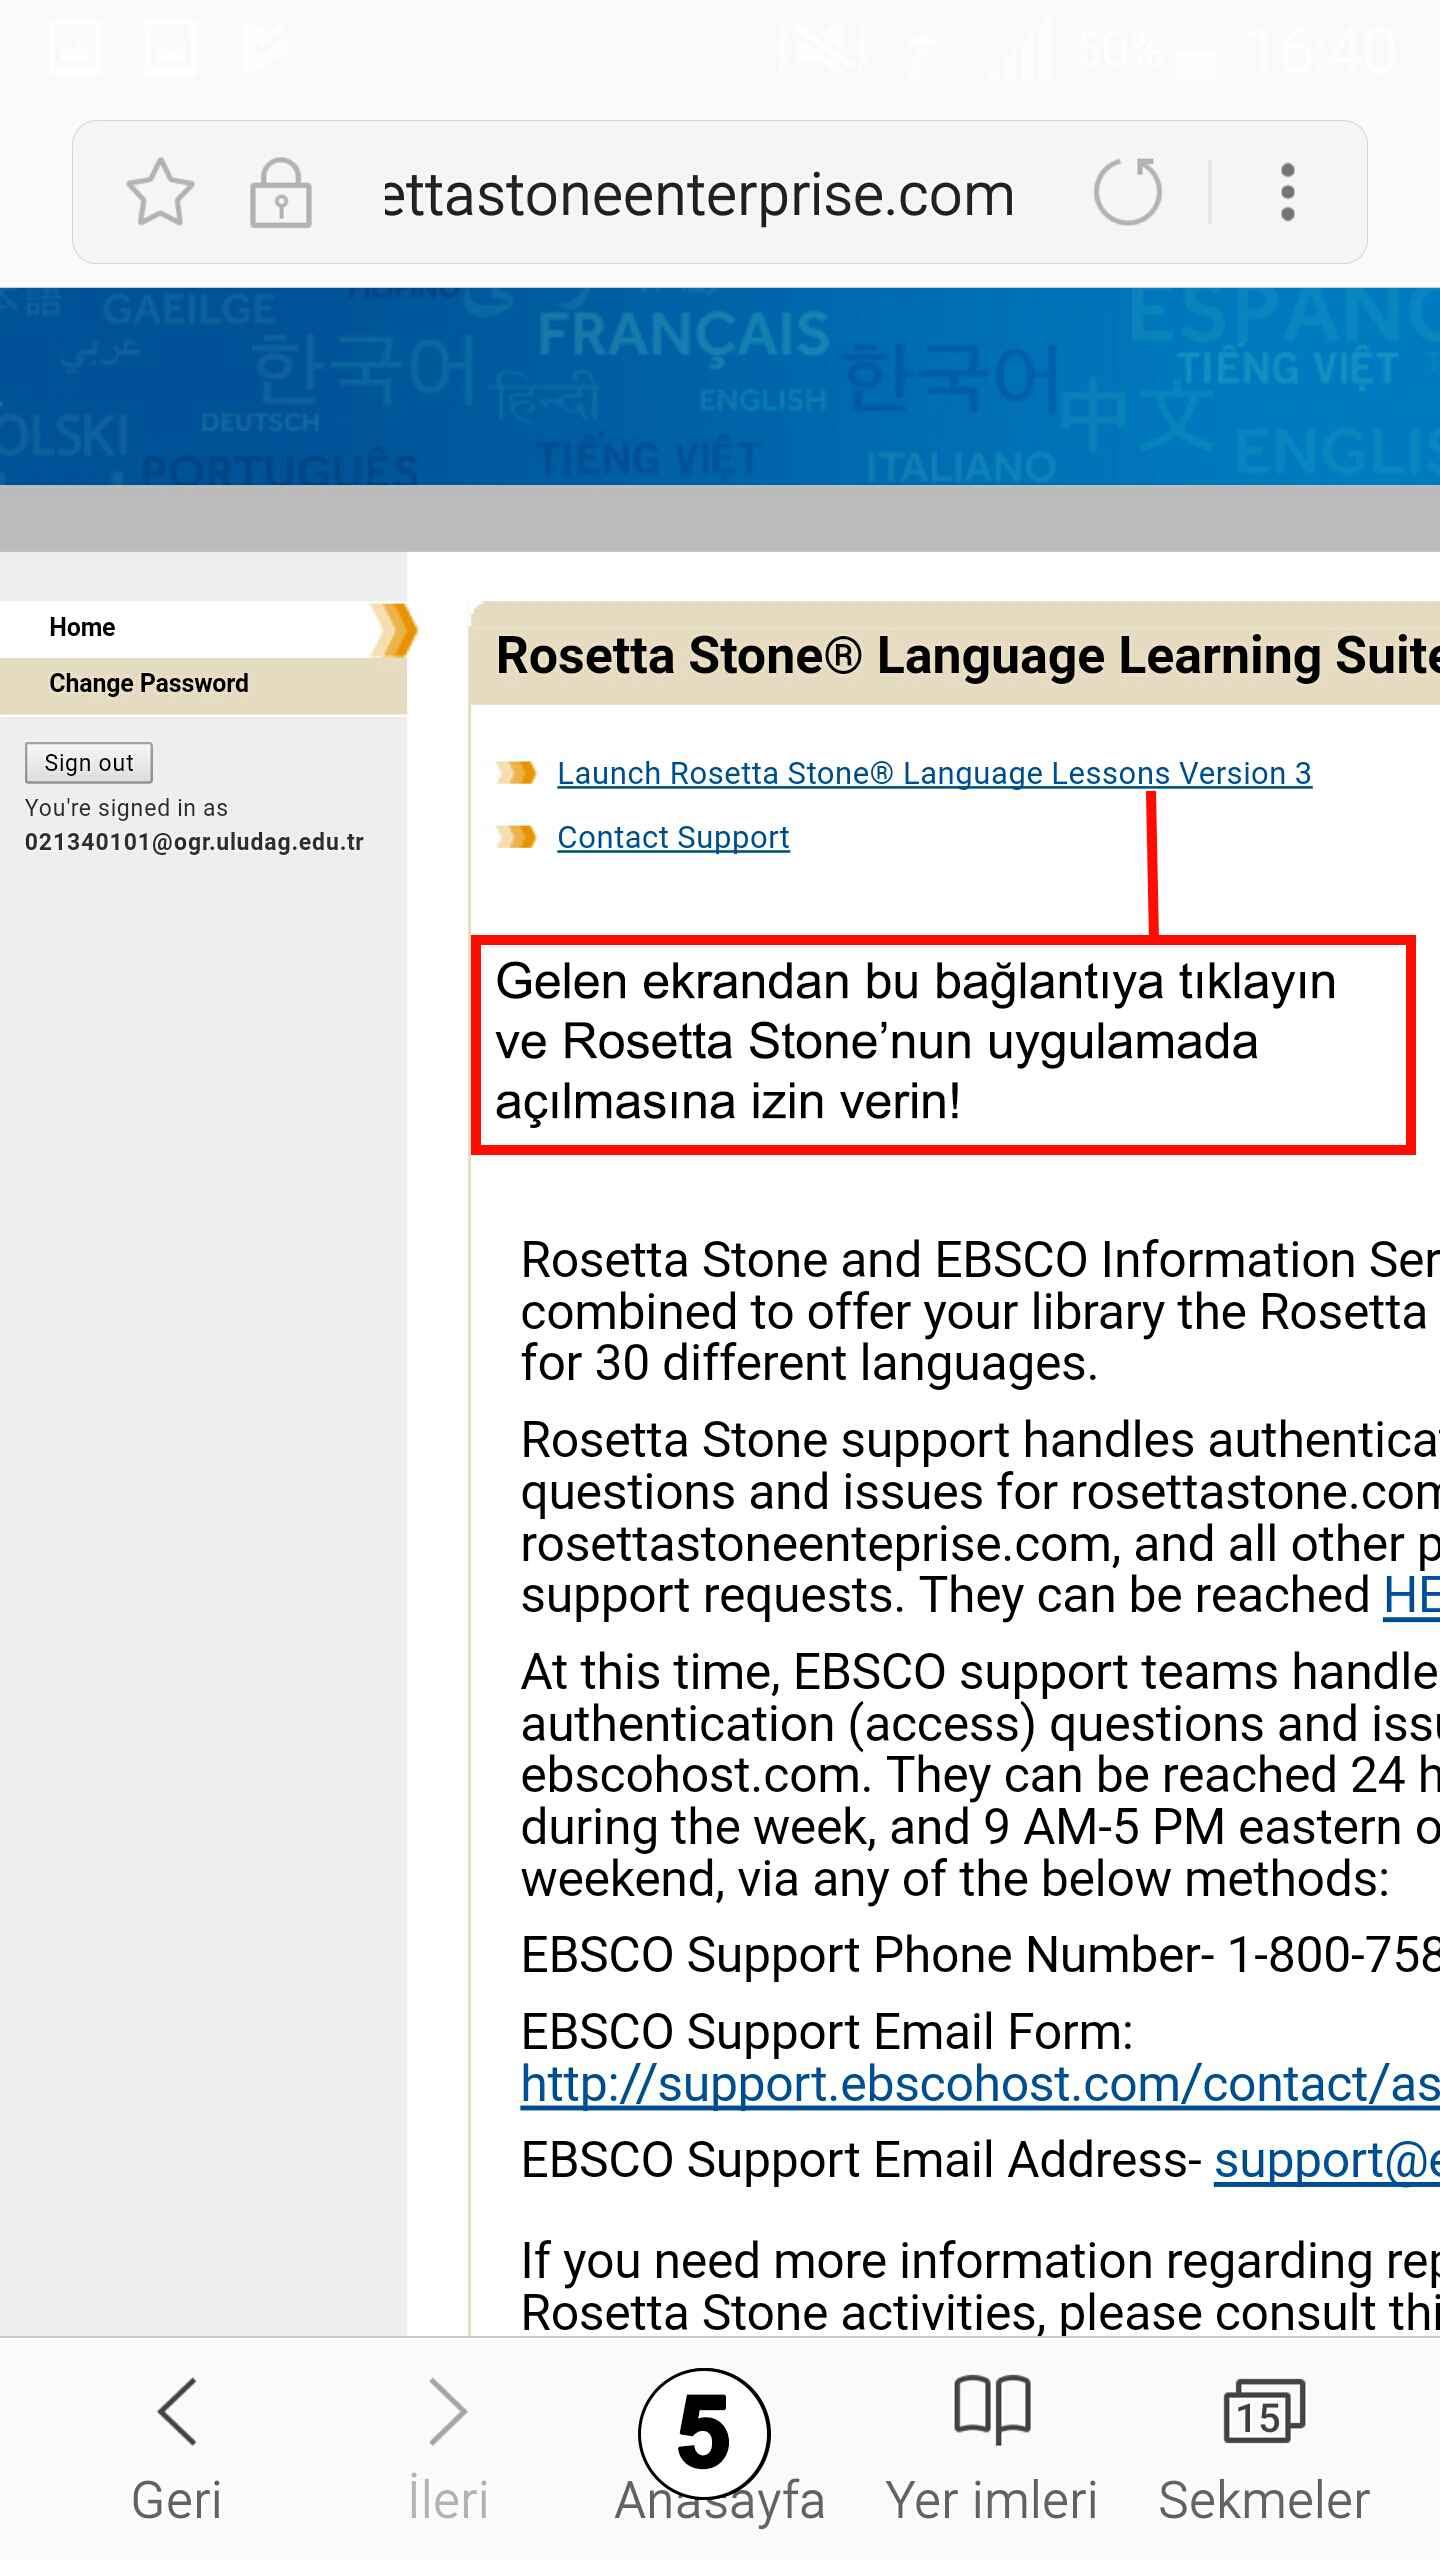Image resolution: width=1440 pixels, height=2560 pixels.
Task: Tap the Rosetta Stone Language Learning Suite heading
Action: coord(966,656)
